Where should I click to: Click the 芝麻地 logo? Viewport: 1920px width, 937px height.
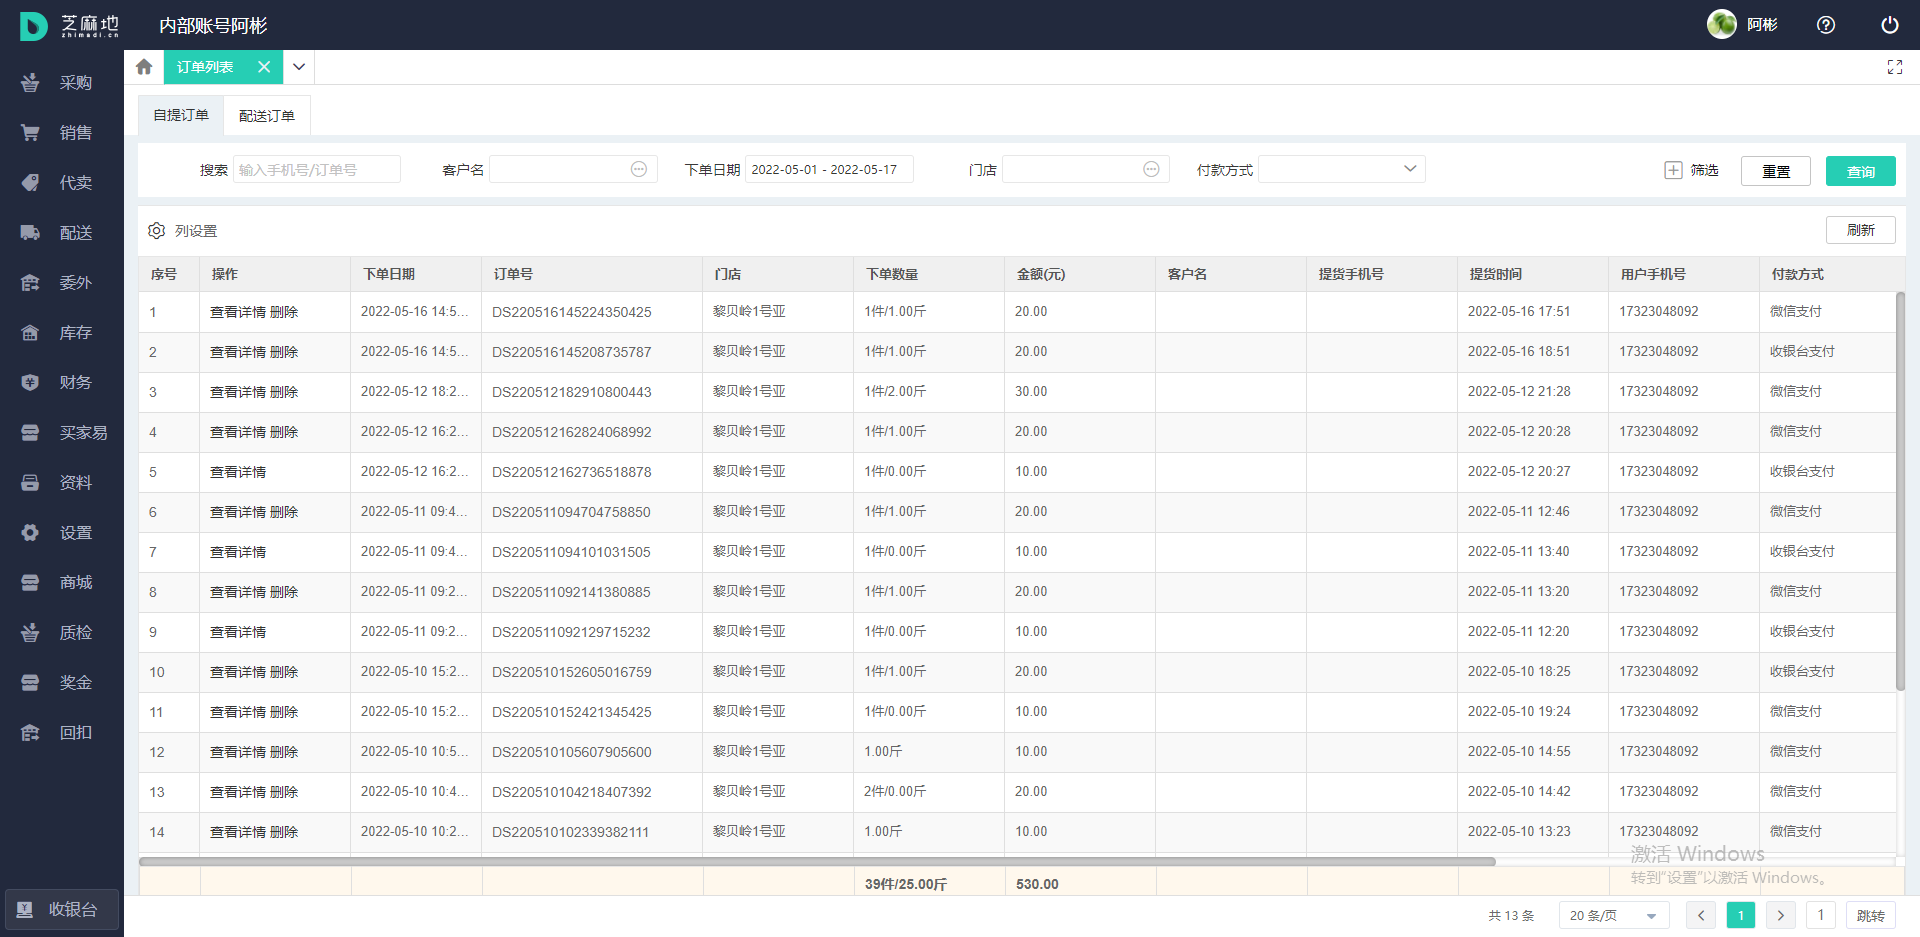click(69, 25)
